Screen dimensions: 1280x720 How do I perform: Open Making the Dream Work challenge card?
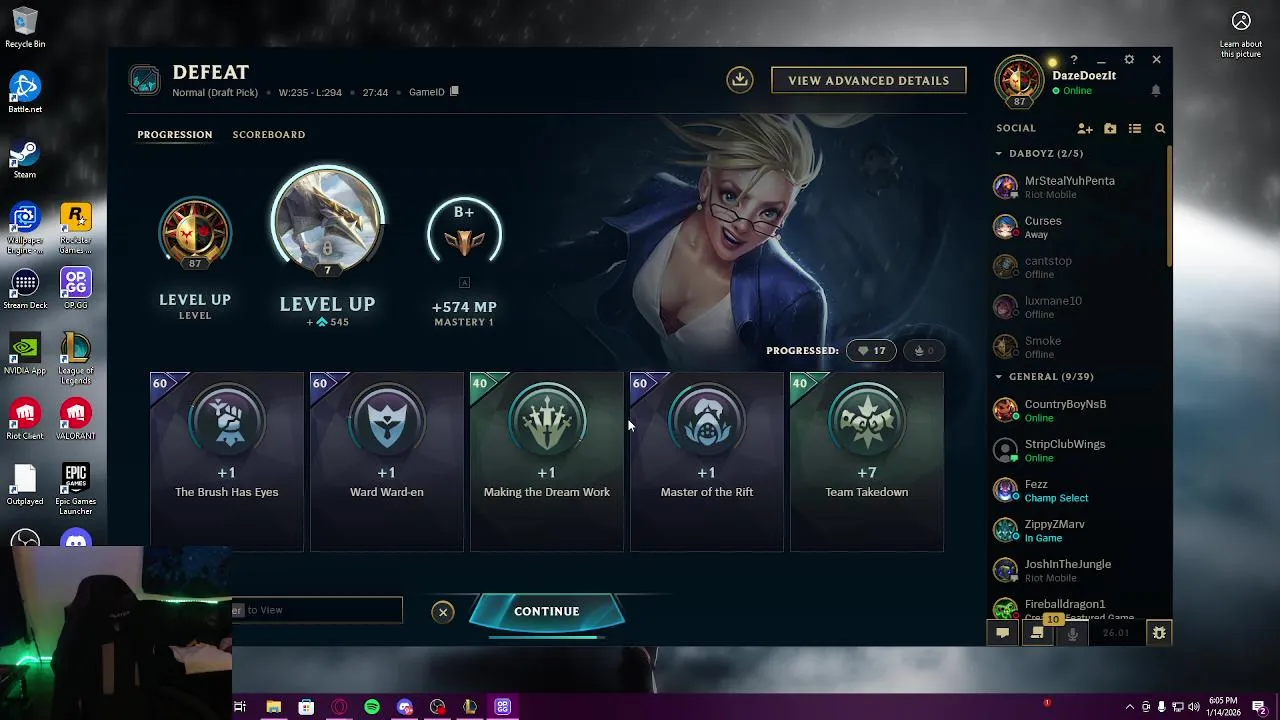pos(547,461)
